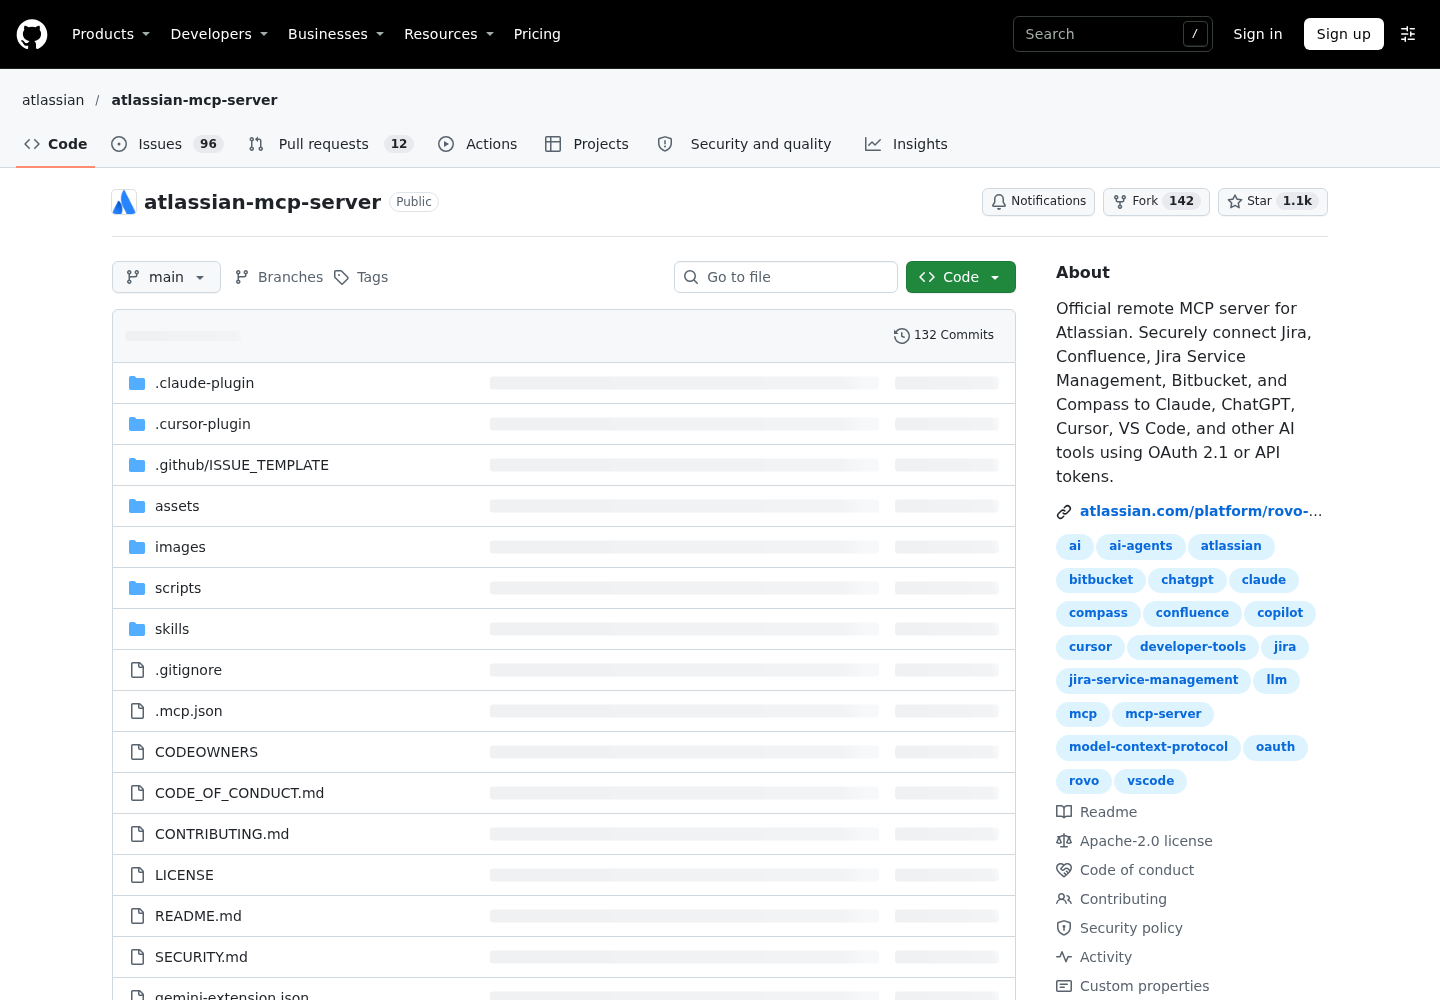Expand the Products menu
The image size is (1440, 1000).
[x=111, y=34]
